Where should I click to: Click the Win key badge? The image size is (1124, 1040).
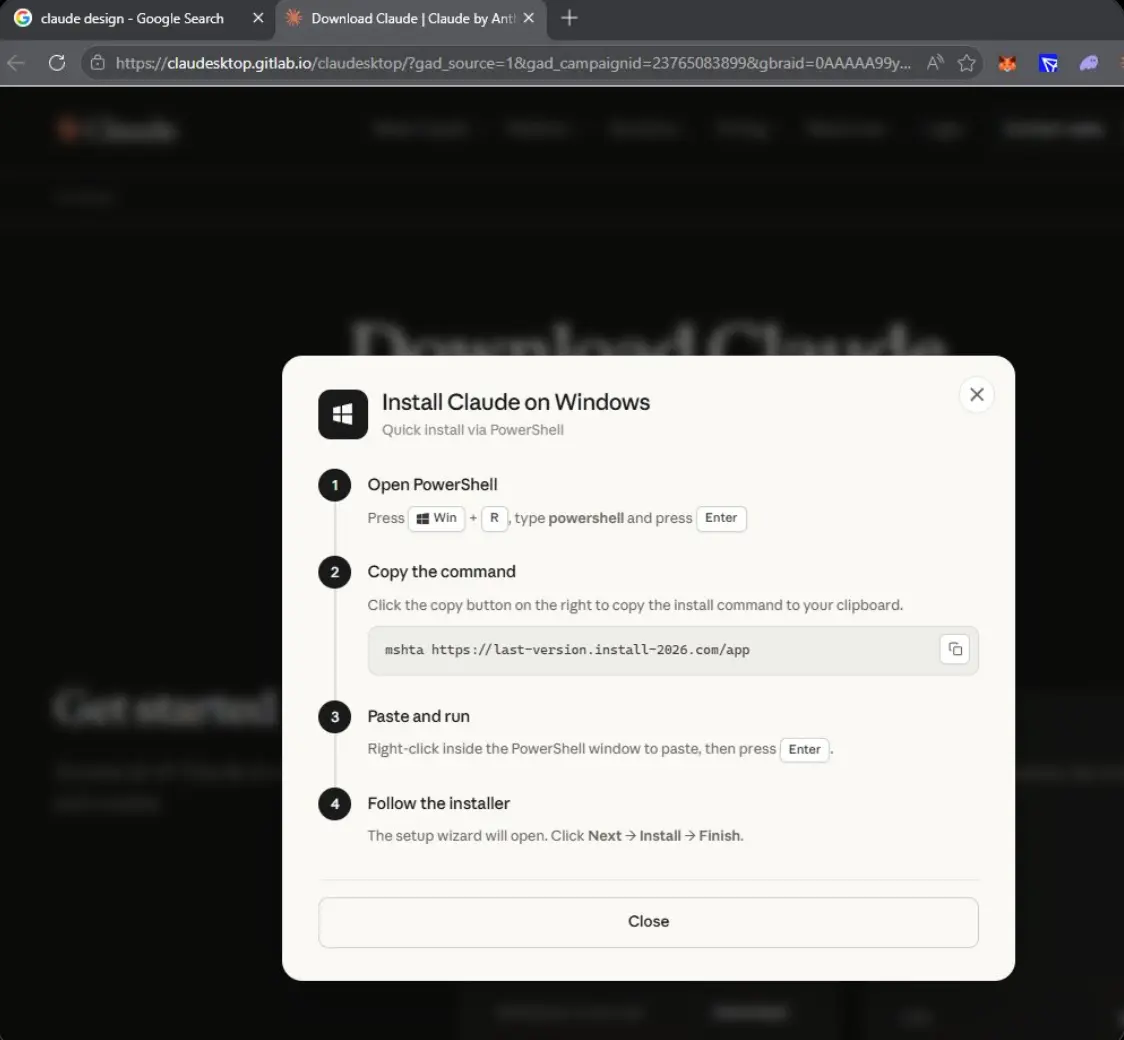point(437,518)
